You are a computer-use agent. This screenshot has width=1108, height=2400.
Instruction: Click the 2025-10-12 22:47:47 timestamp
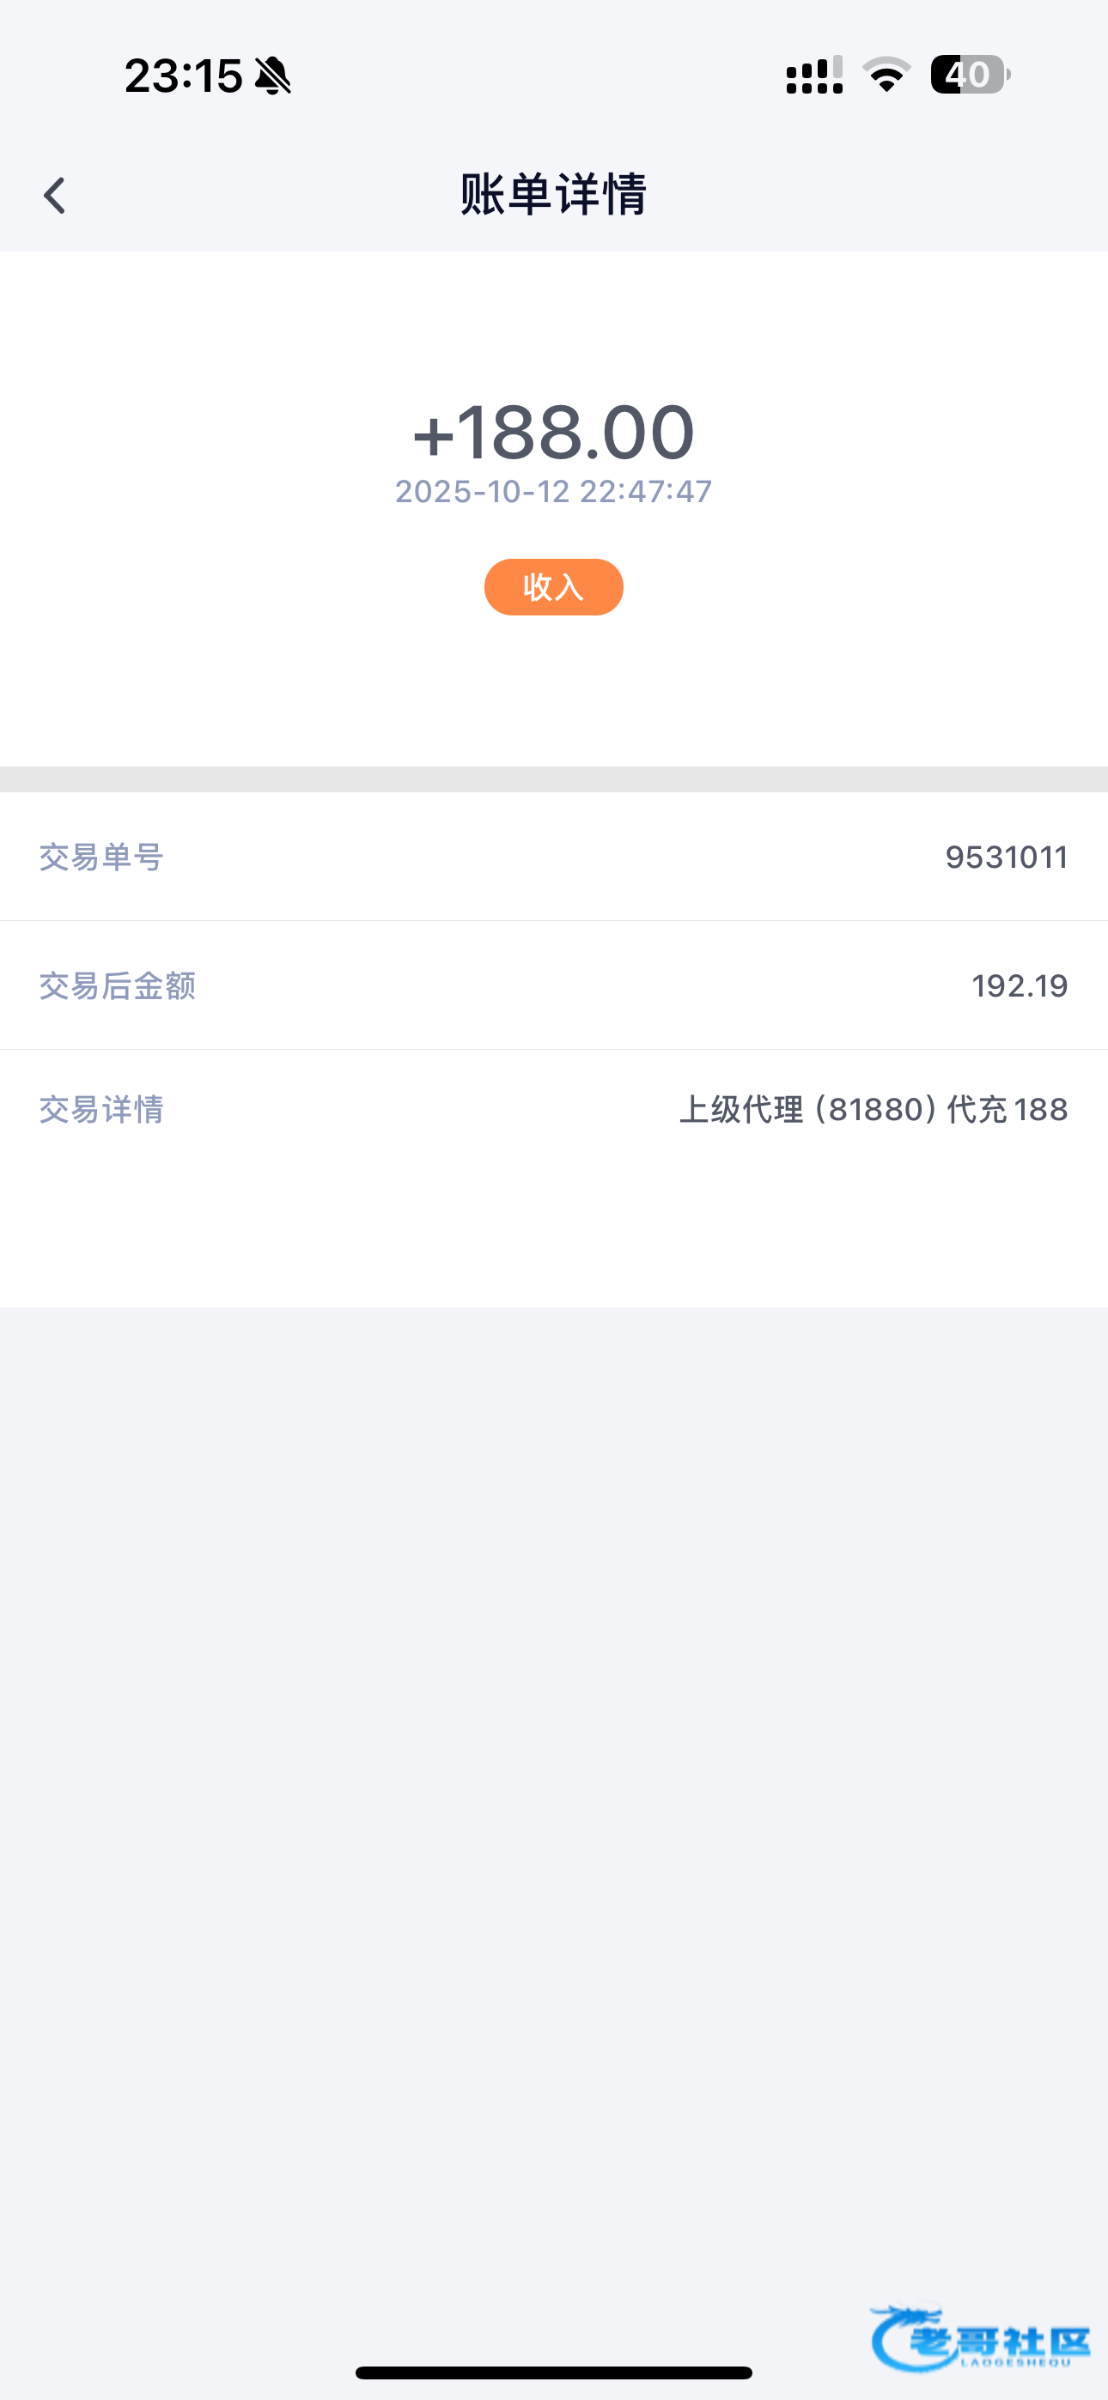coord(553,492)
